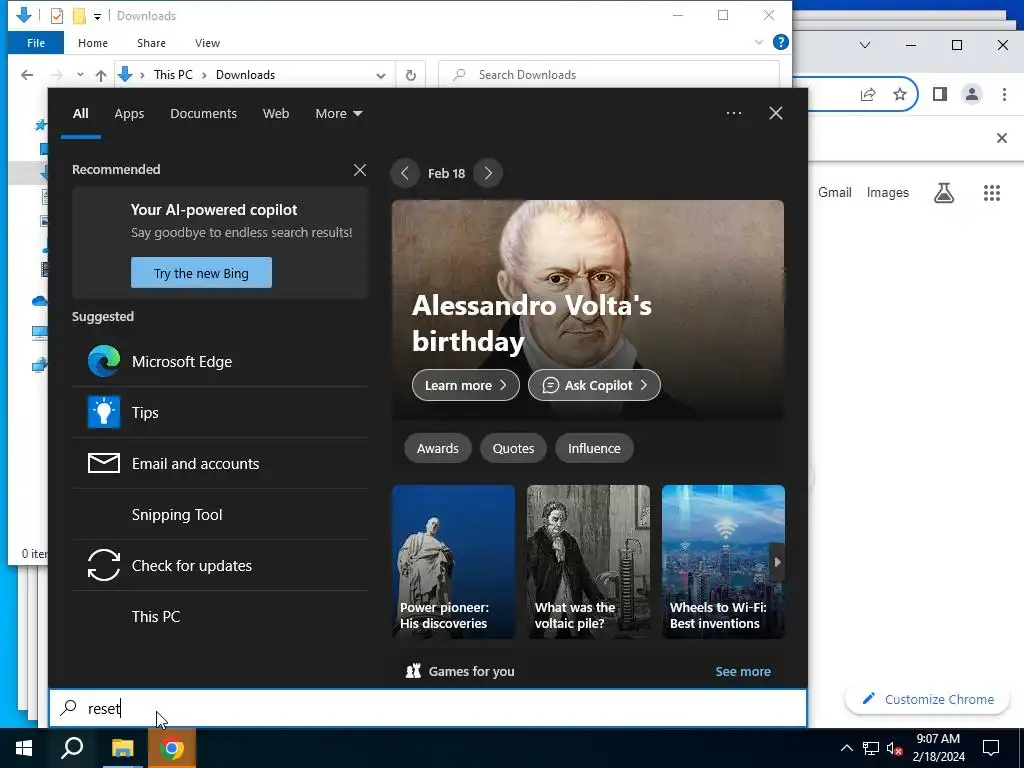Viewport: 1024px width, 768px height.
Task: Go to next day after Feb 18
Action: tap(488, 173)
